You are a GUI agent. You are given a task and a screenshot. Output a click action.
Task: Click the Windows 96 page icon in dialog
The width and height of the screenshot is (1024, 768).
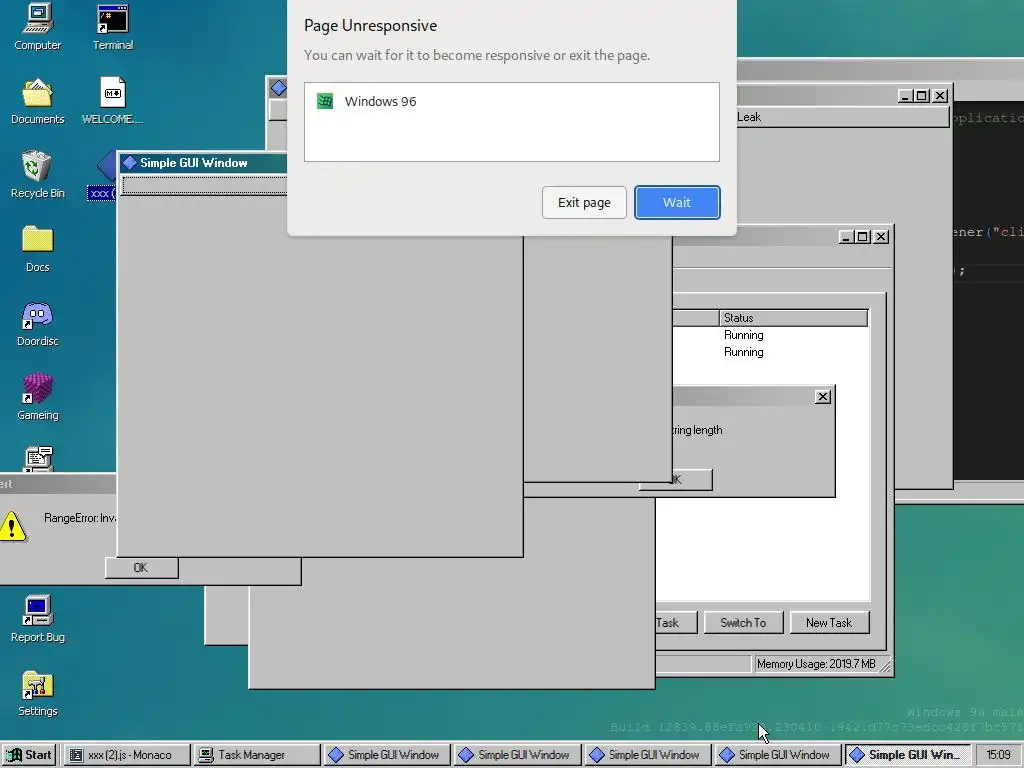tap(325, 101)
